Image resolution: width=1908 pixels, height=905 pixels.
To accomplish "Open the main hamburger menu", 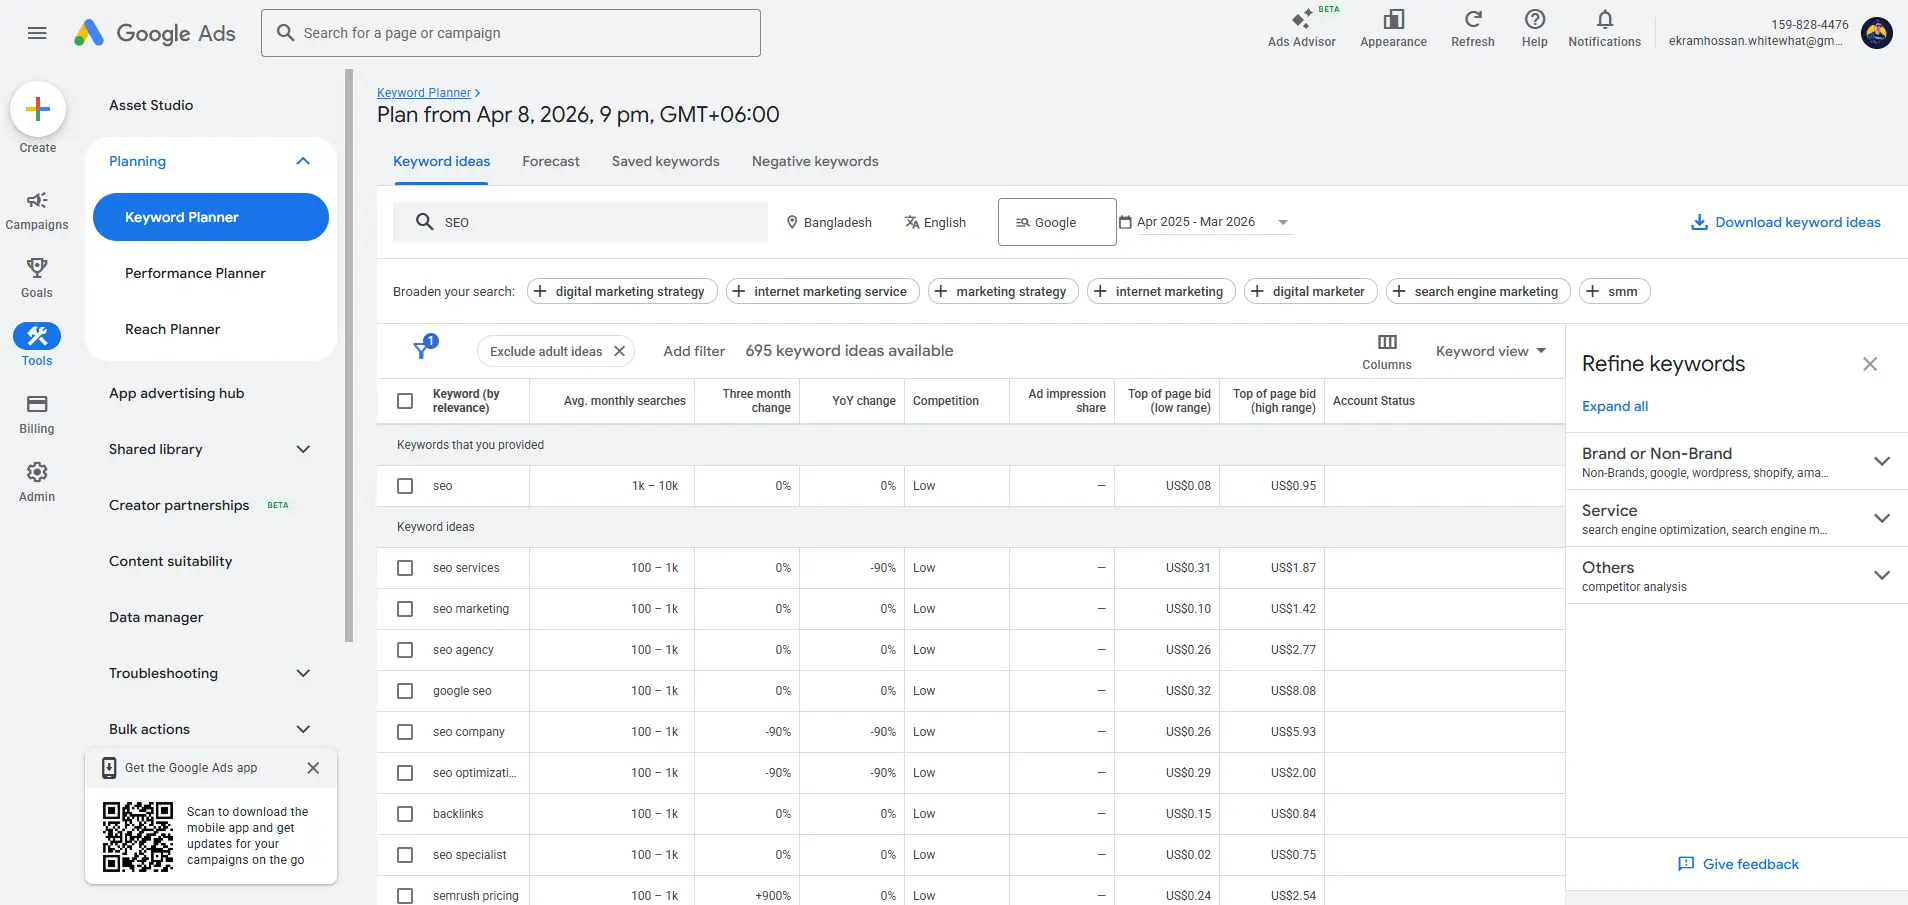I will (37, 33).
